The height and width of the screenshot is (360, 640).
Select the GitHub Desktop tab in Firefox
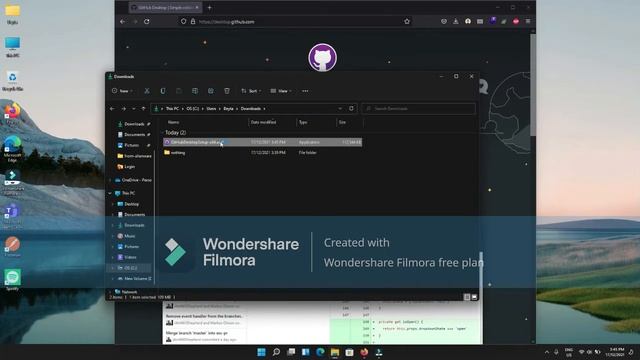coord(165,7)
